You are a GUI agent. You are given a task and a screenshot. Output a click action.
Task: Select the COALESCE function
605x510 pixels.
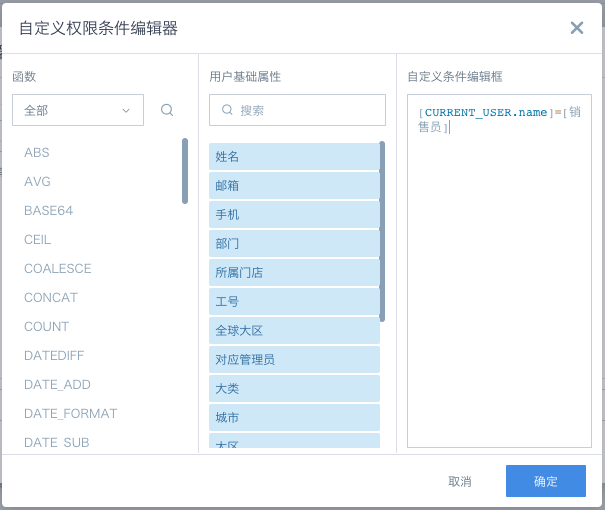click(x=57, y=269)
